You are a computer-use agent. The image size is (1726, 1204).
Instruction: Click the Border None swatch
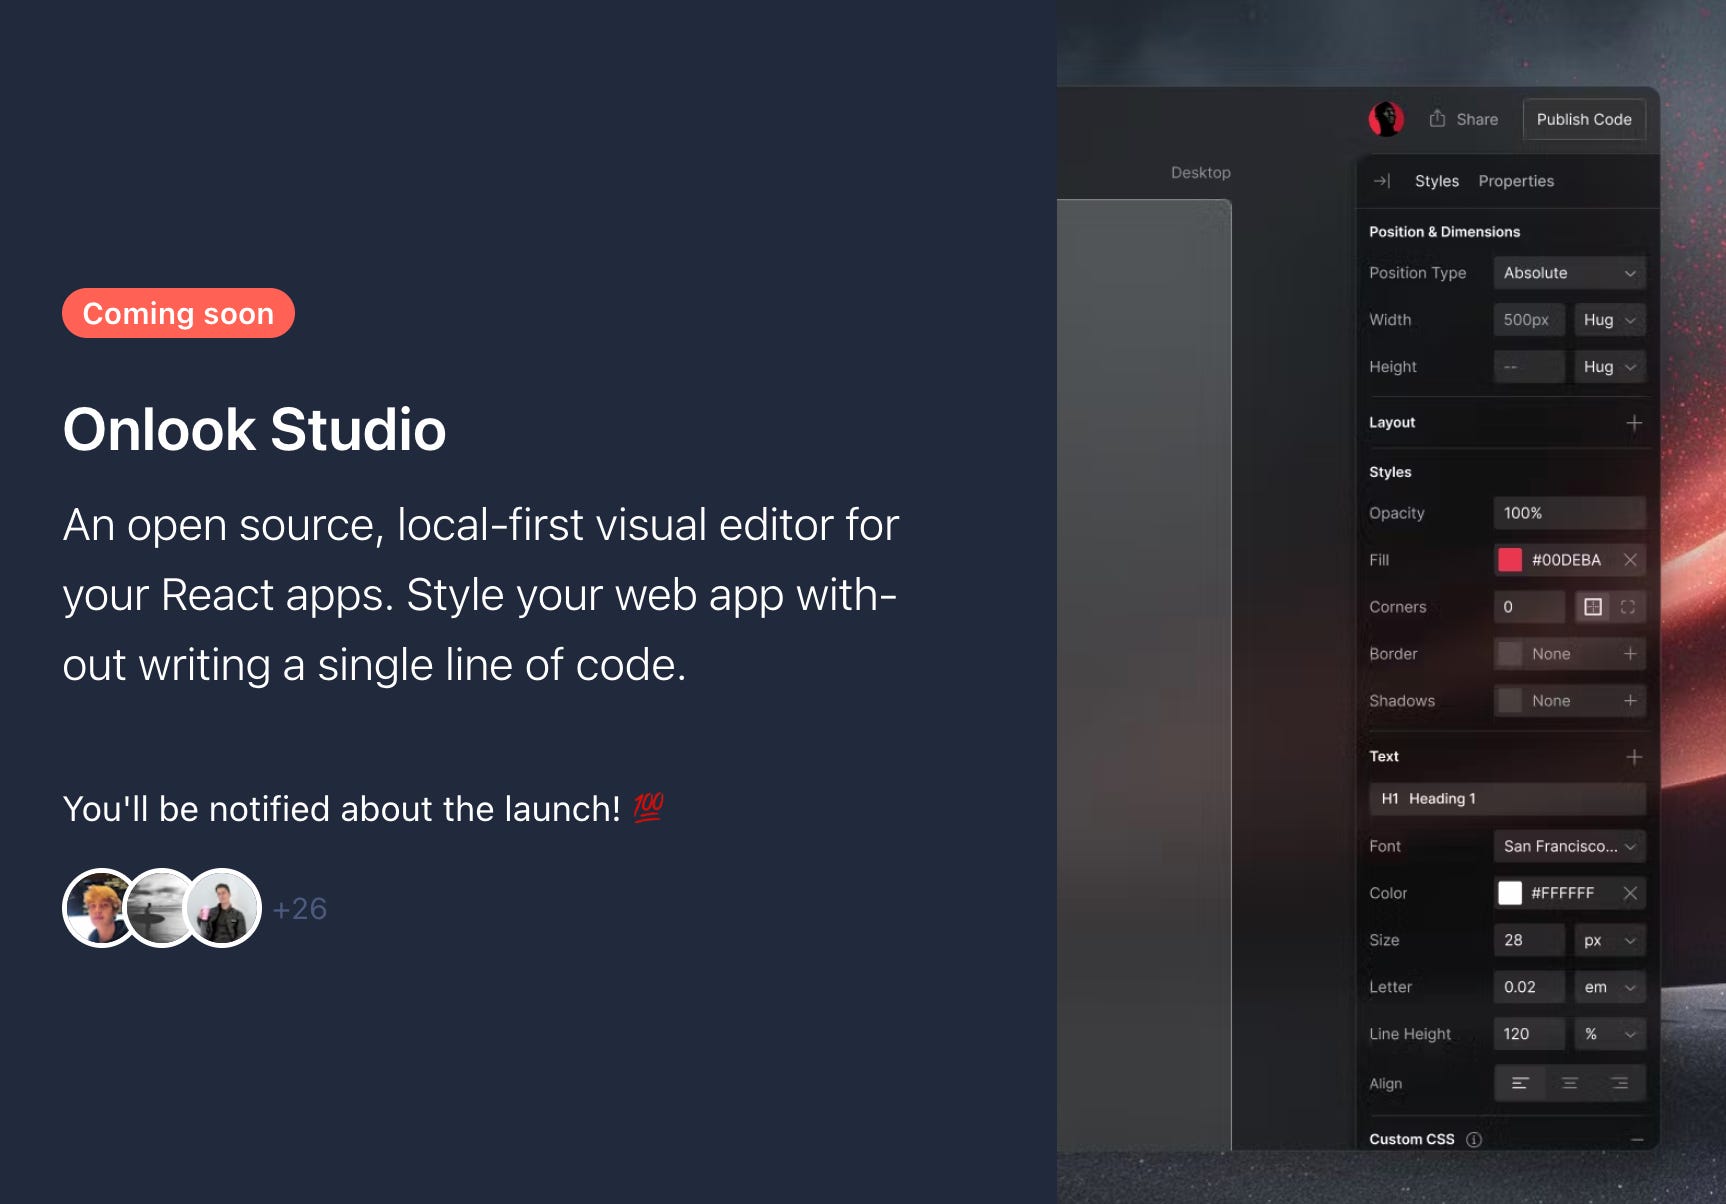click(1510, 654)
